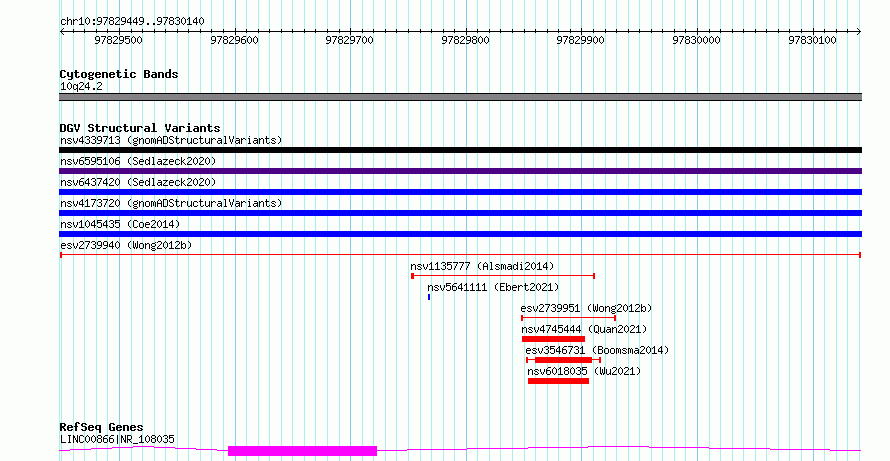Click the DGV Structural Variants track title
This screenshot has width=890, height=461.
140,128
